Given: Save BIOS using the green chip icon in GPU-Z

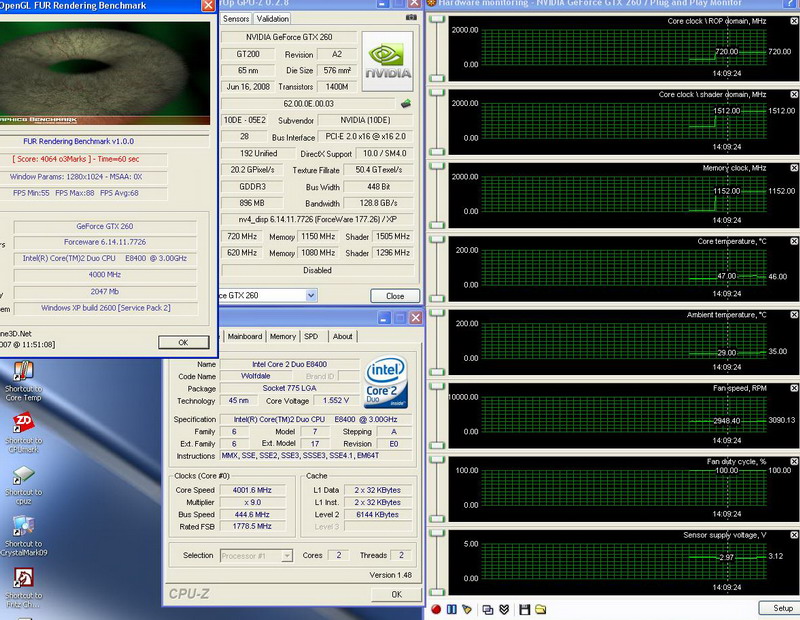Looking at the screenshot, I should (x=406, y=104).
